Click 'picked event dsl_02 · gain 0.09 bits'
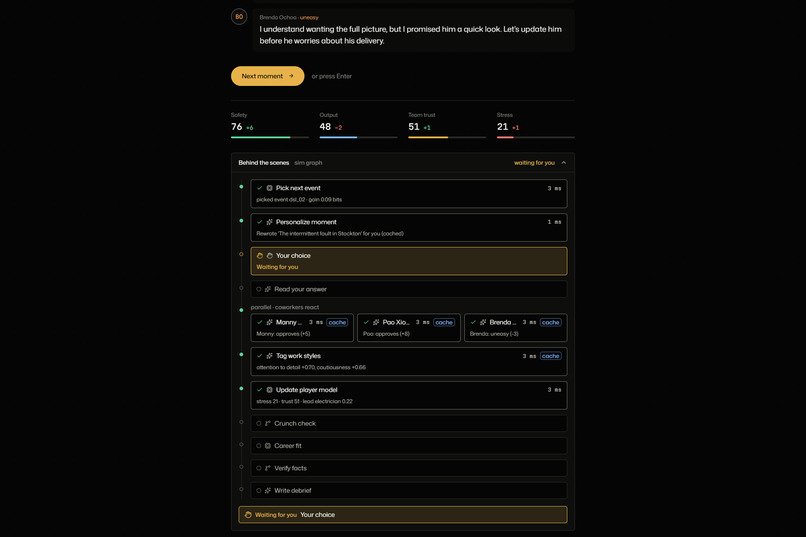The width and height of the screenshot is (806, 537). pyautogui.click(x=299, y=199)
